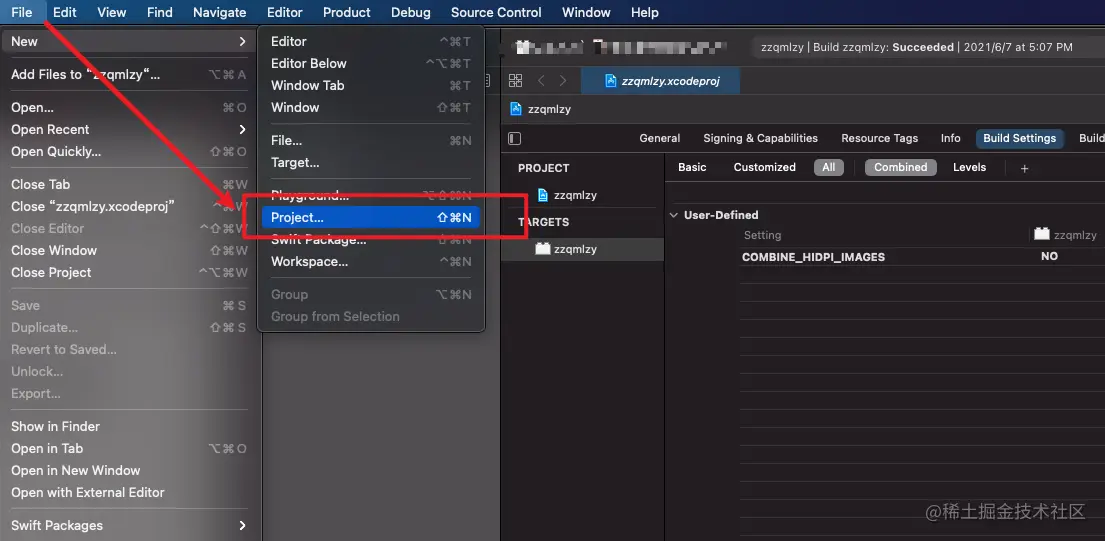Switch to Levels view
The image size is (1105, 541).
(970, 167)
